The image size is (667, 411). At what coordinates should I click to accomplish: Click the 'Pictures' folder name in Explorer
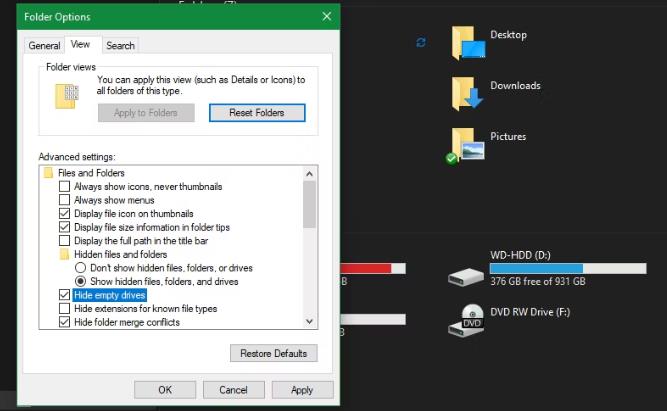coord(508,137)
